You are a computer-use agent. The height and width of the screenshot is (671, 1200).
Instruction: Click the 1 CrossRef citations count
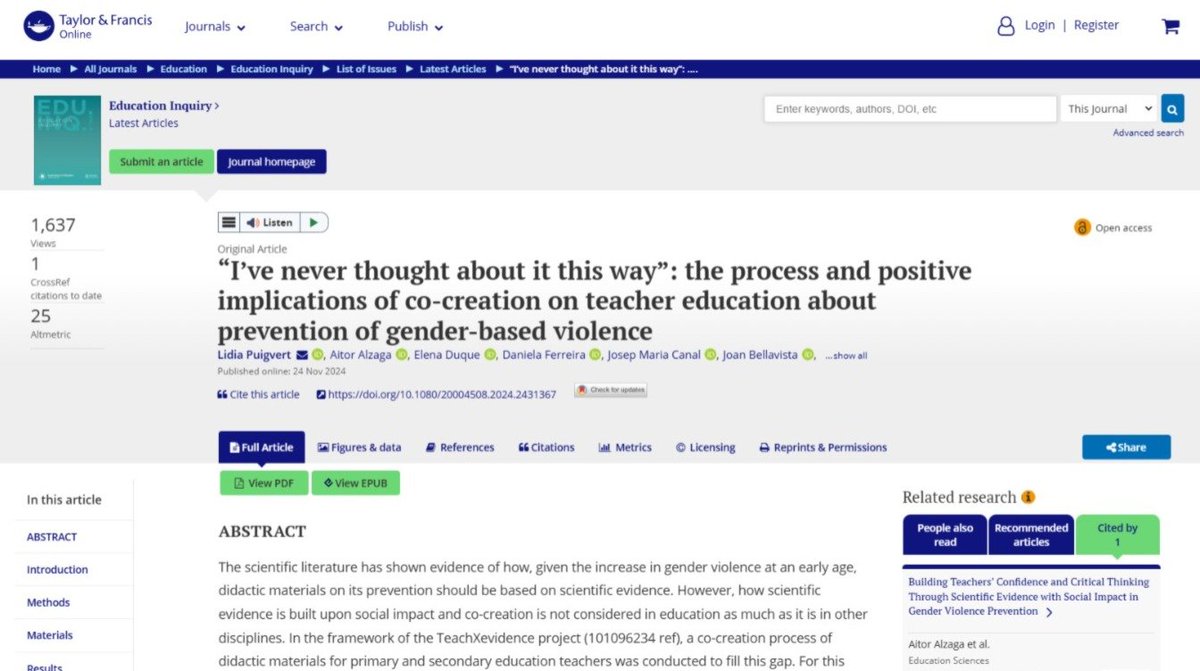click(36, 264)
